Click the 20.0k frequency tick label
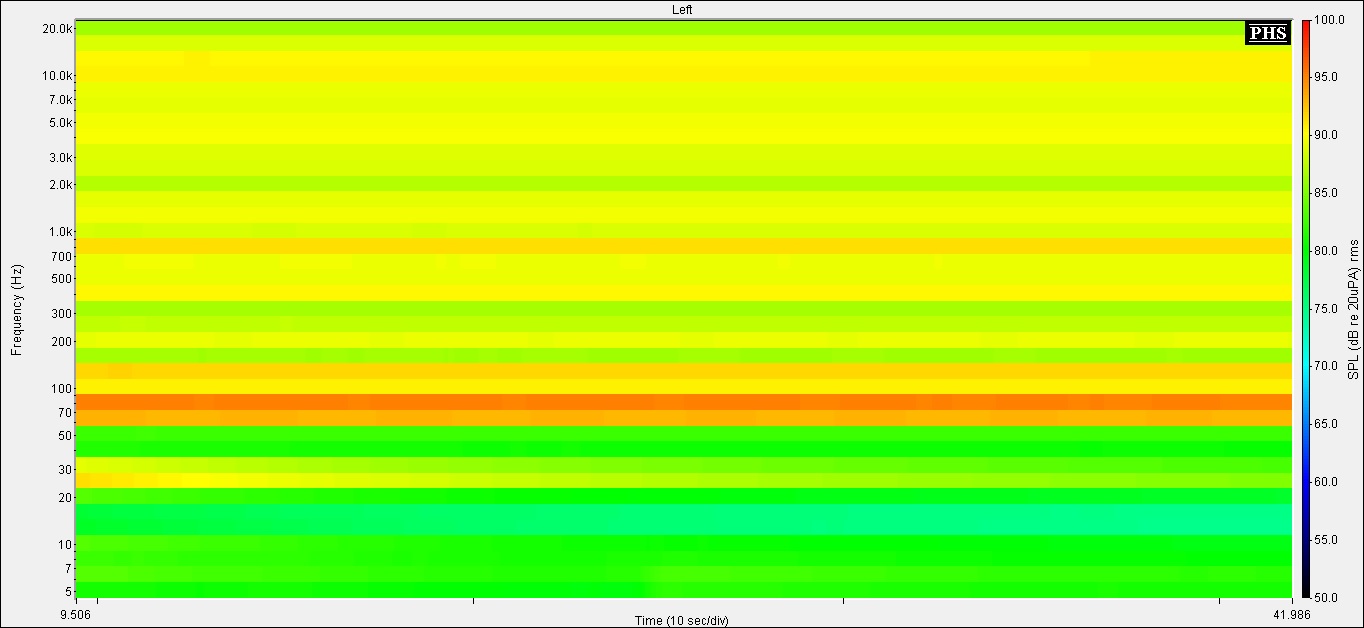The image size is (1364, 628). coord(56,29)
